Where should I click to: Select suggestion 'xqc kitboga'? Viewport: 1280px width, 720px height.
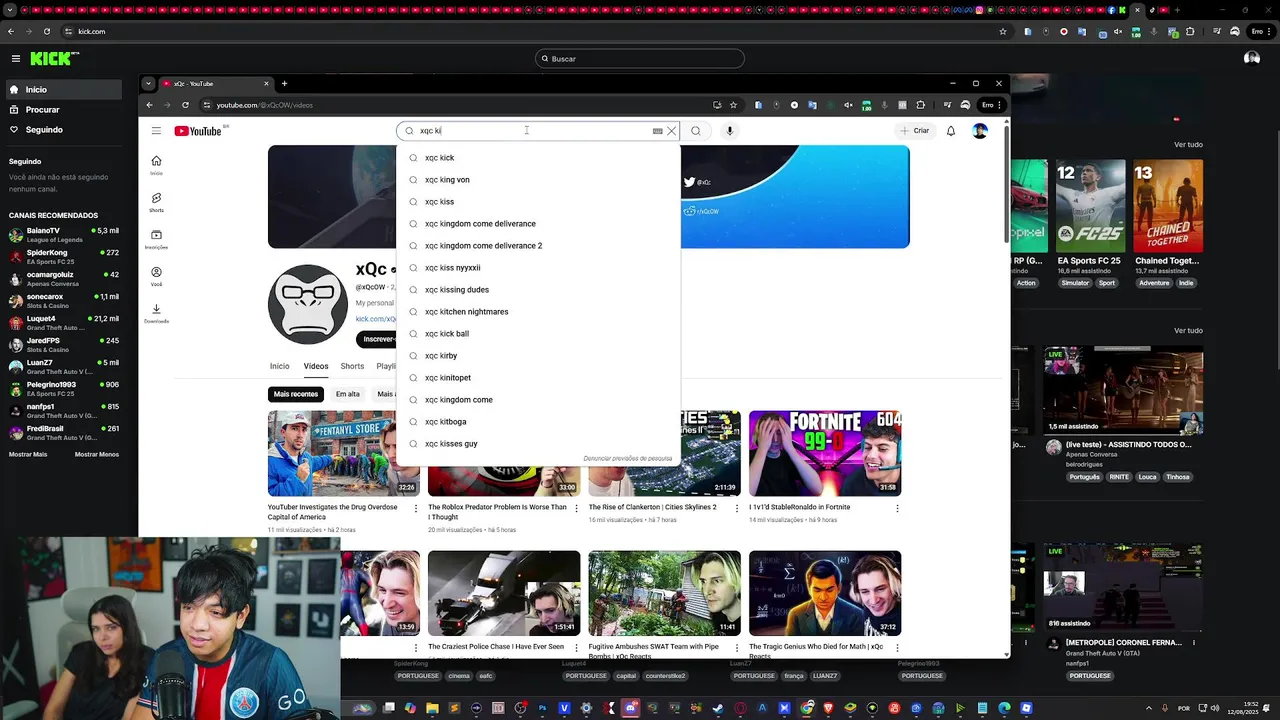pyautogui.click(x=538, y=422)
